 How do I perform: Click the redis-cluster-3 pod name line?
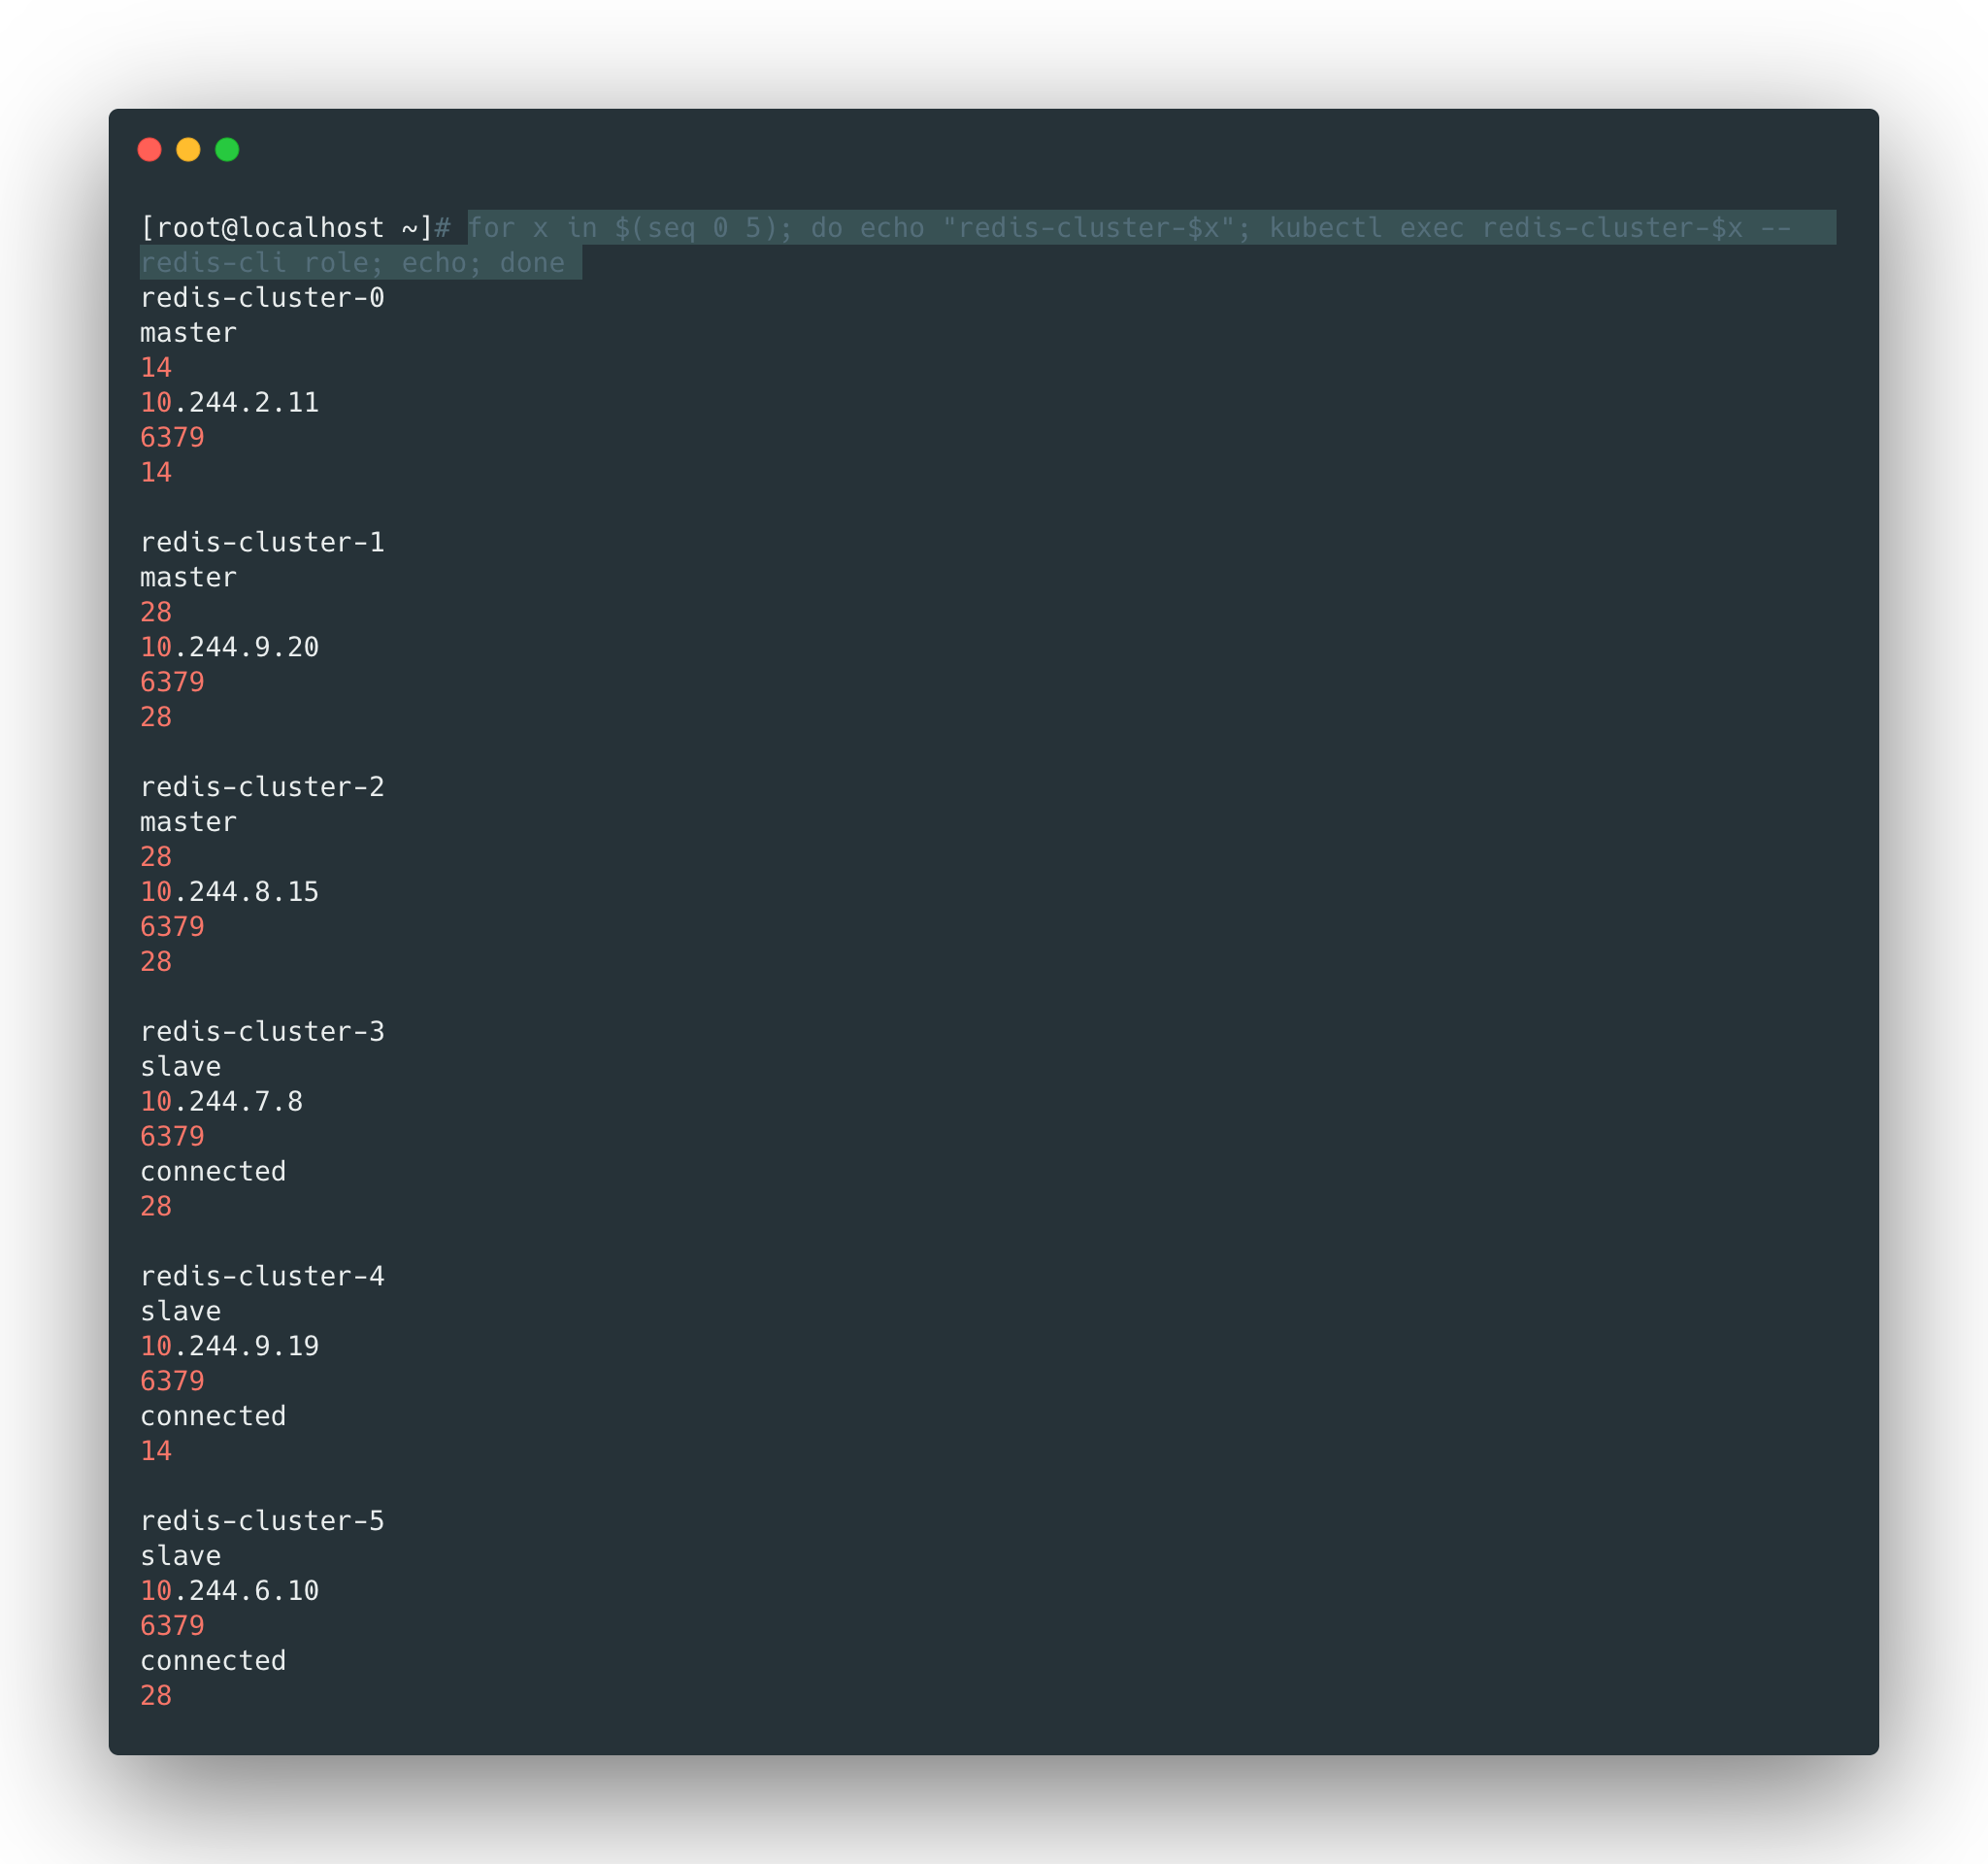coord(262,1032)
